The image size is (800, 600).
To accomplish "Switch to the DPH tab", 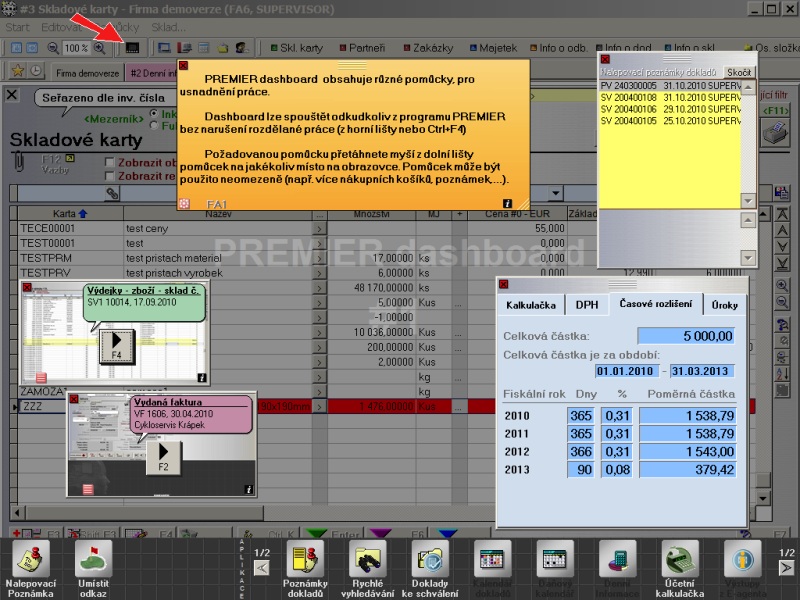I will [x=587, y=305].
